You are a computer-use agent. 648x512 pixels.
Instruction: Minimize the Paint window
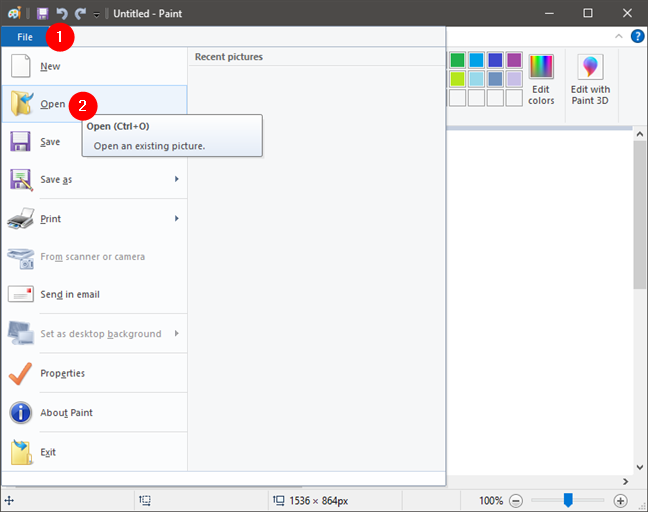tap(549, 13)
